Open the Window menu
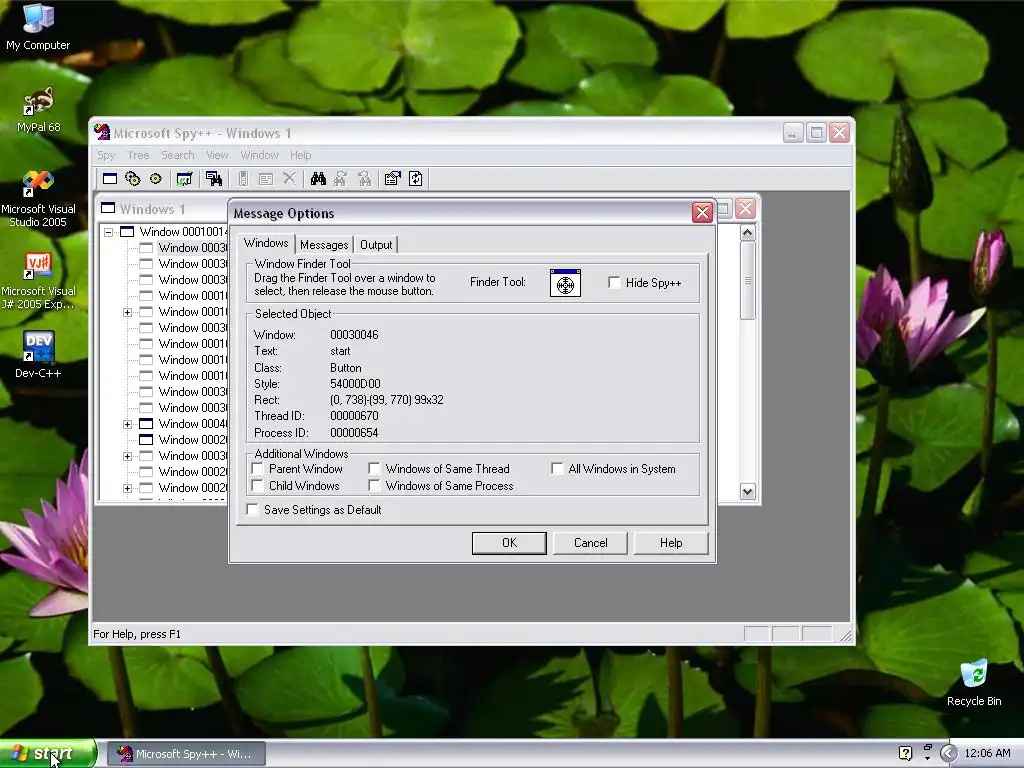This screenshot has height=768, width=1024. tap(259, 155)
